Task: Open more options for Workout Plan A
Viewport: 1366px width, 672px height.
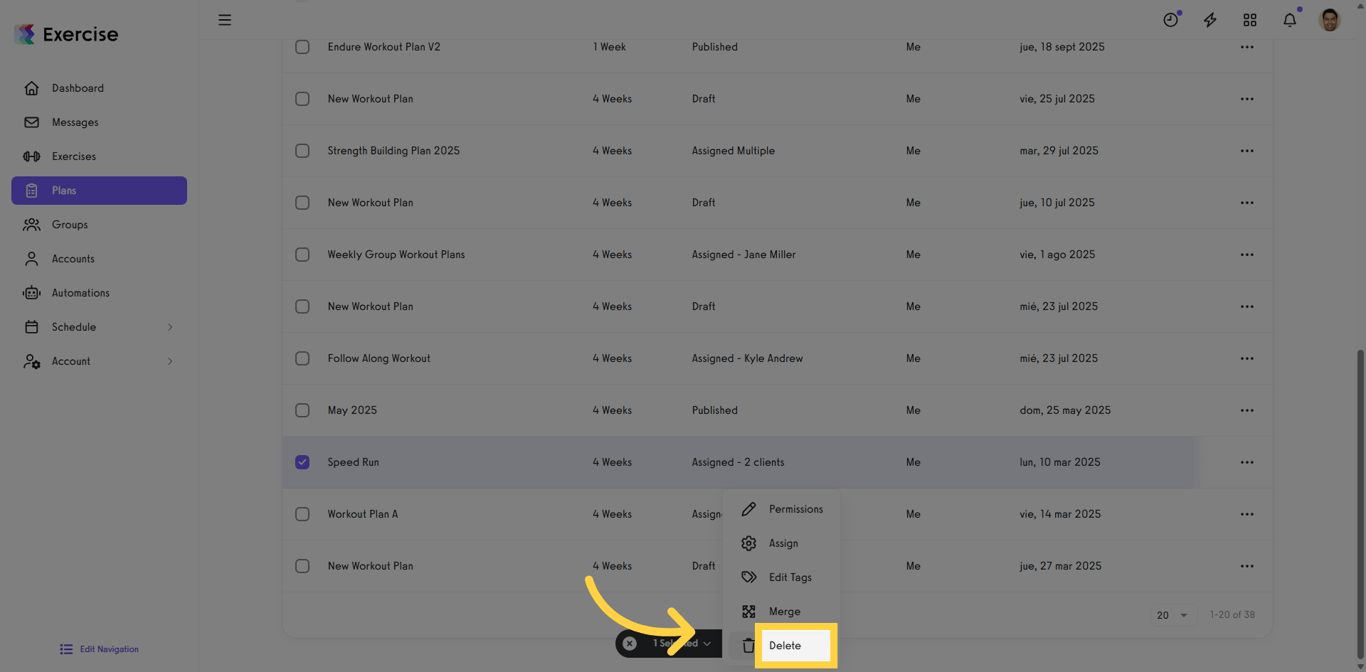Action: [x=1247, y=514]
